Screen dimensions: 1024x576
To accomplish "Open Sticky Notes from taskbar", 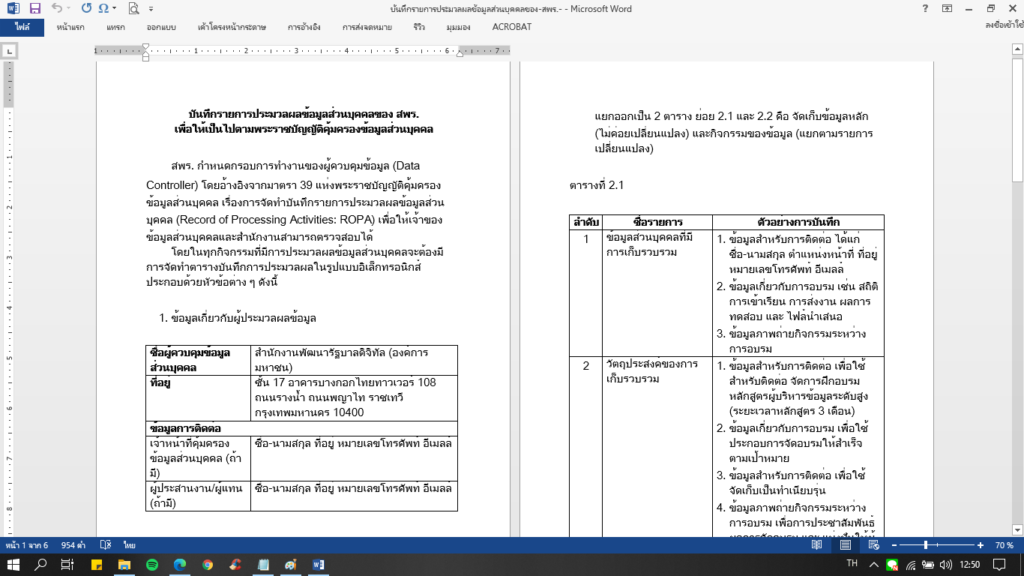I will point(97,565).
